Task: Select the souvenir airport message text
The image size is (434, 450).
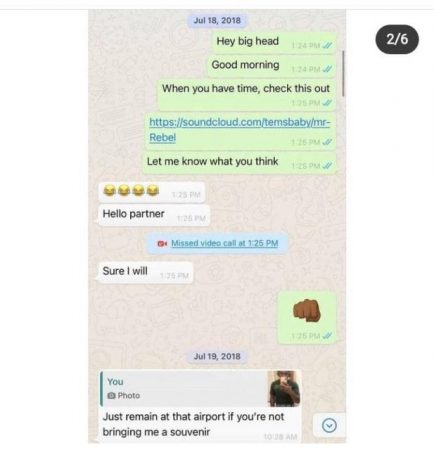Action: coord(193,424)
